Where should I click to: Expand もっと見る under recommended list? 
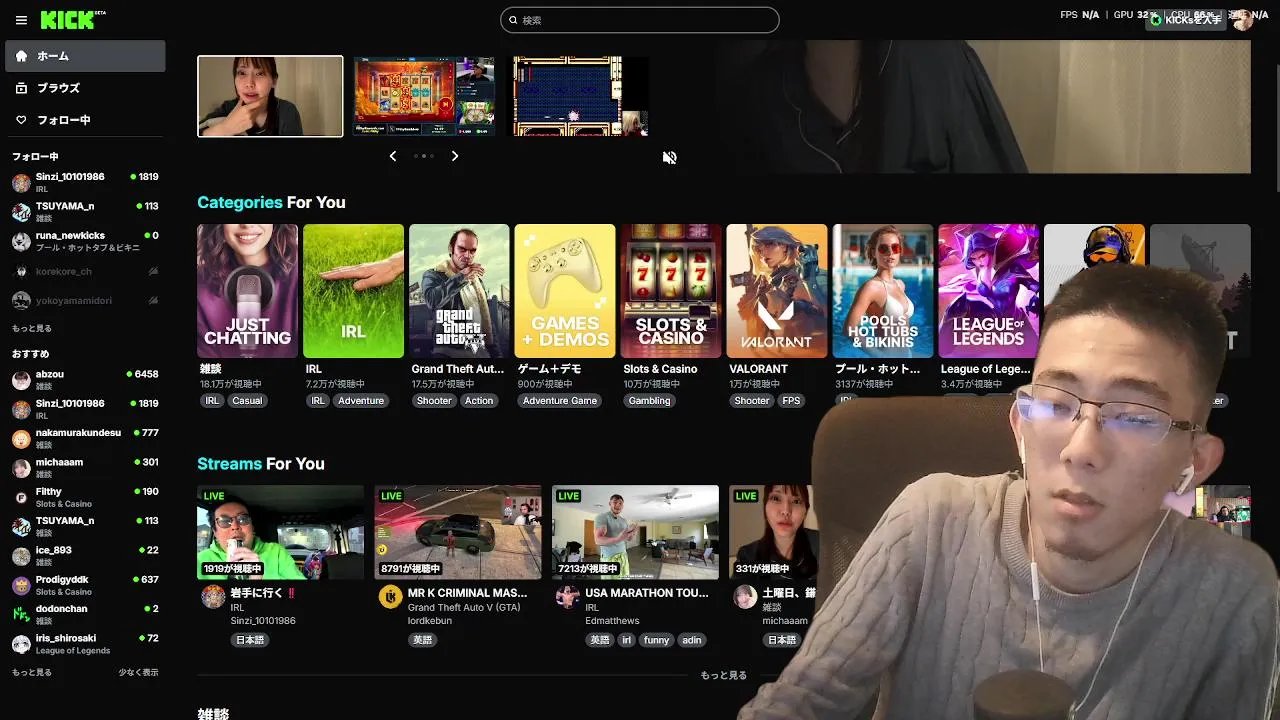(x=32, y=673)
